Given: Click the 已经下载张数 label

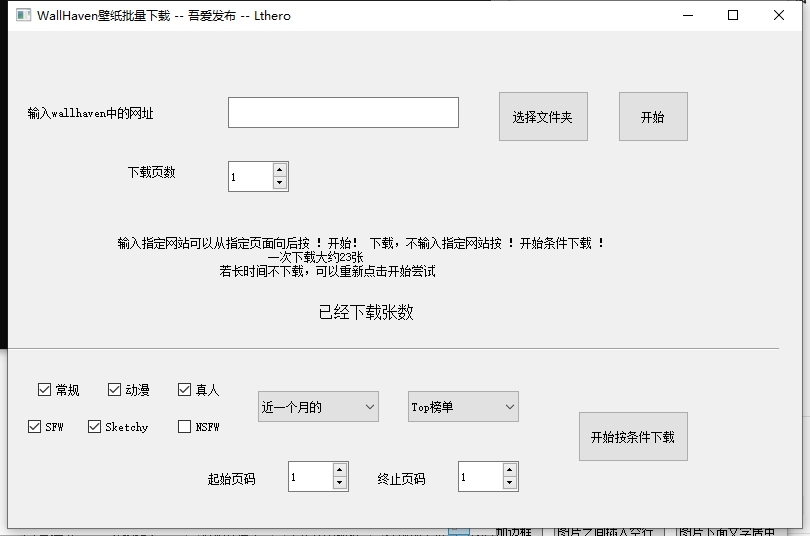Looking at the screenshot, I should coord(366,312).
